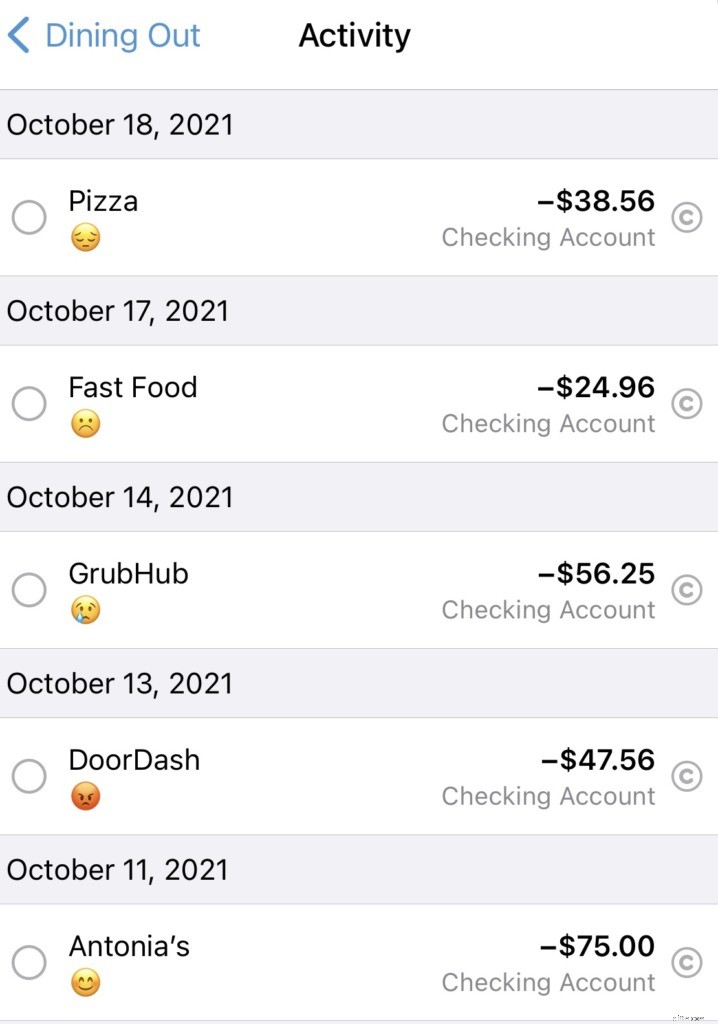The height and width of the screenshot is (1024, 718).
Task: Select the Fast Food transaction circle
Action: point(29,403)
